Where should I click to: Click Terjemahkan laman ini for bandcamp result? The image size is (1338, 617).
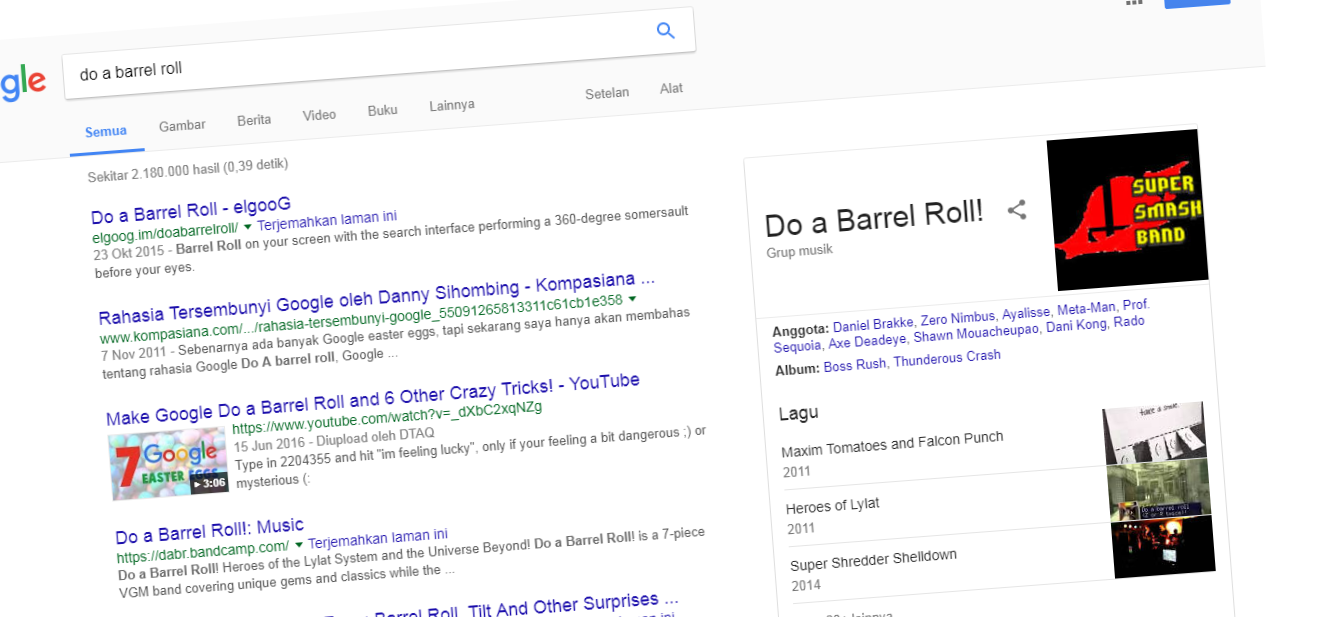[378, 537]
